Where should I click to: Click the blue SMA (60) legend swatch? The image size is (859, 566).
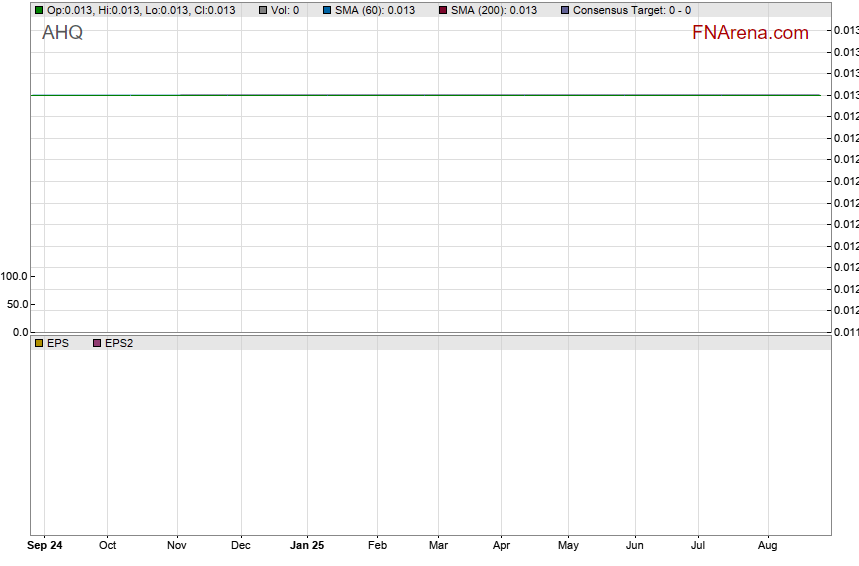pyautogui.click(x=327, y=10)
